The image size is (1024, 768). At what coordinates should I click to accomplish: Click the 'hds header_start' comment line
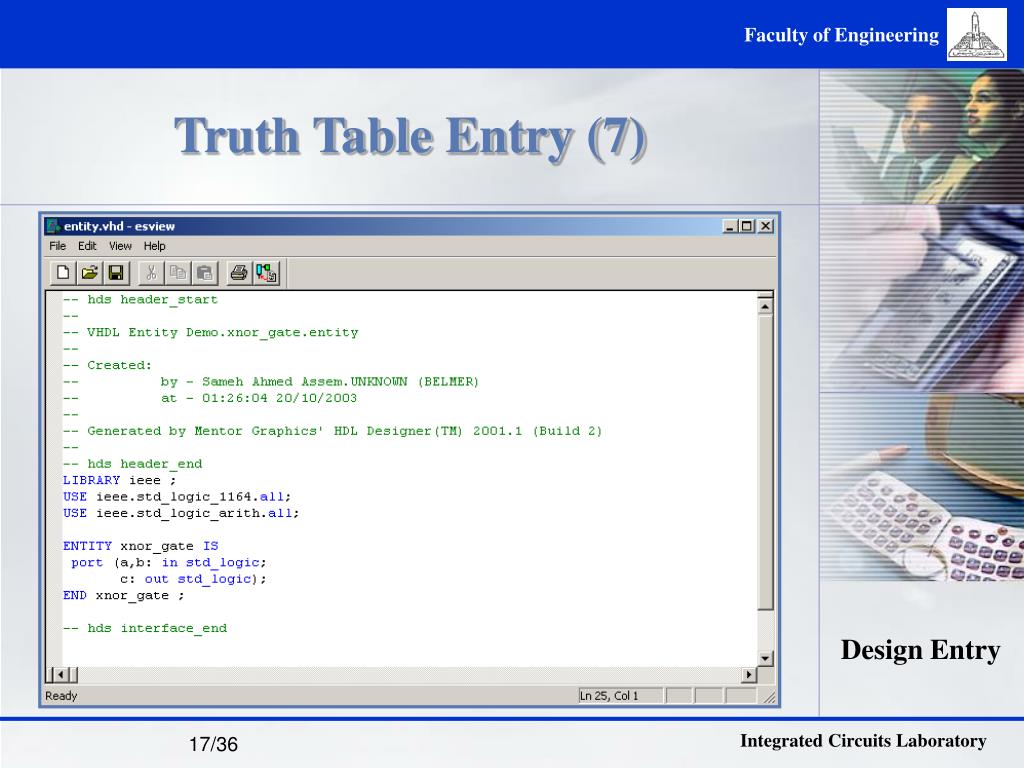click(x=140, y=300)
